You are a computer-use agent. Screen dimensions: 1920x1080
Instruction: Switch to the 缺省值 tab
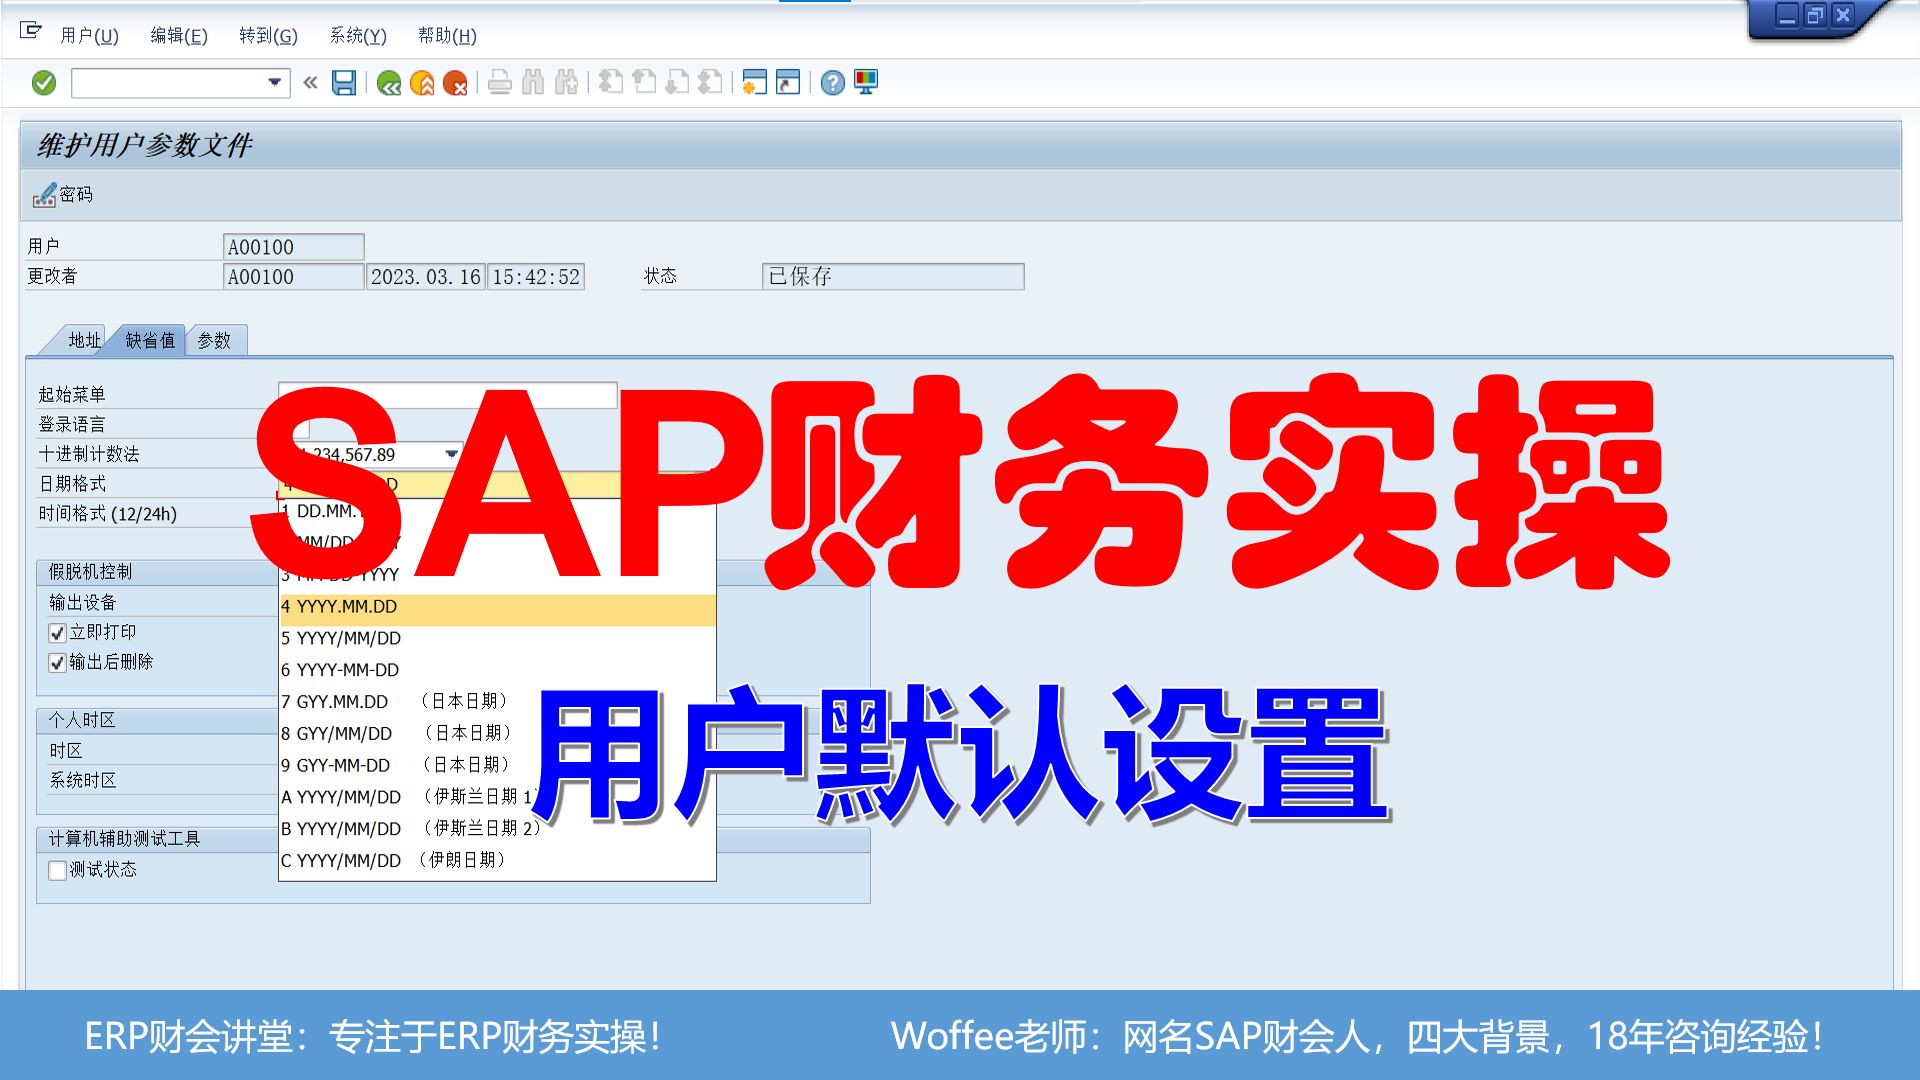pos(150,341)
